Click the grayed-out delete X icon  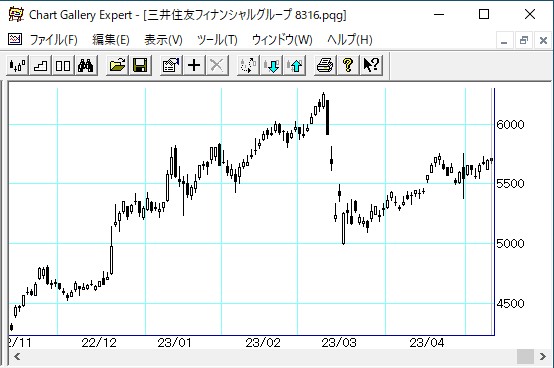[217, 65]
